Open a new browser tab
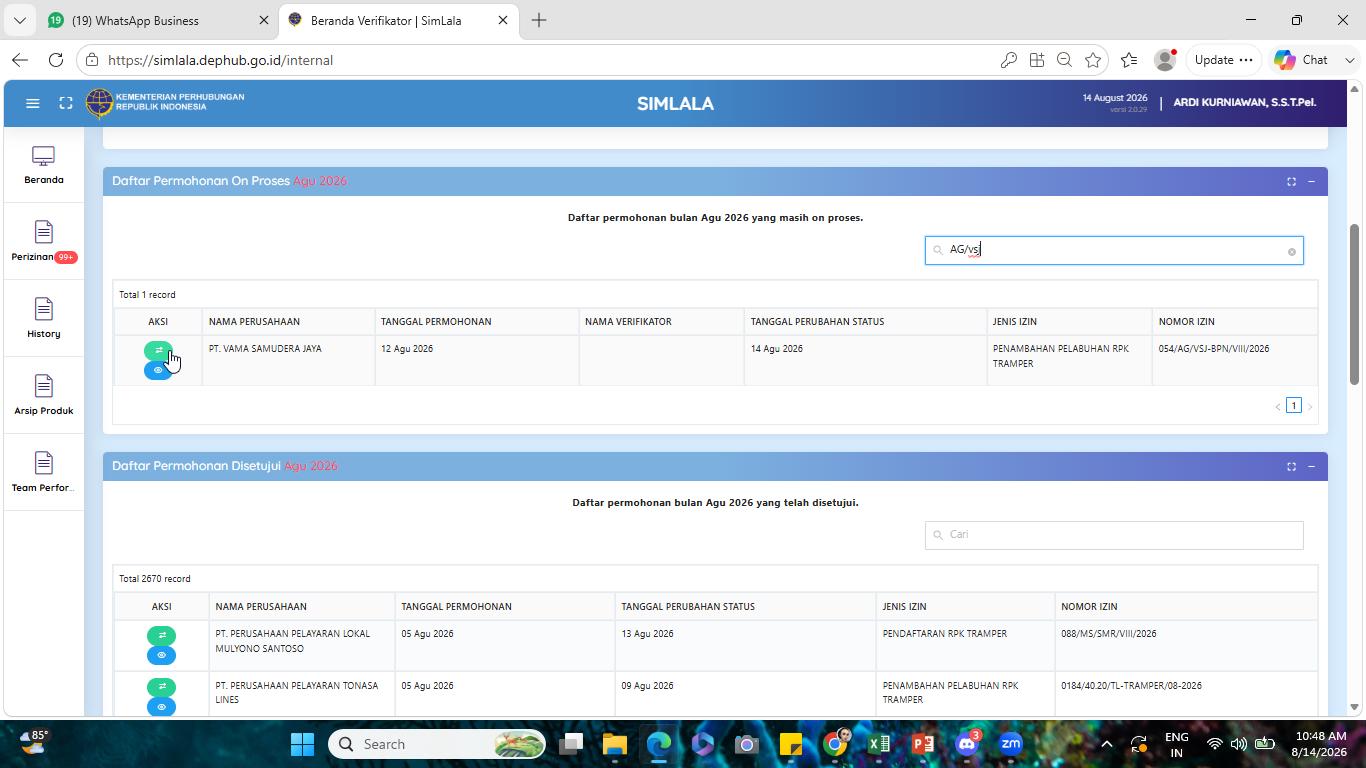Screen dimensions: 1366x768 539,20
